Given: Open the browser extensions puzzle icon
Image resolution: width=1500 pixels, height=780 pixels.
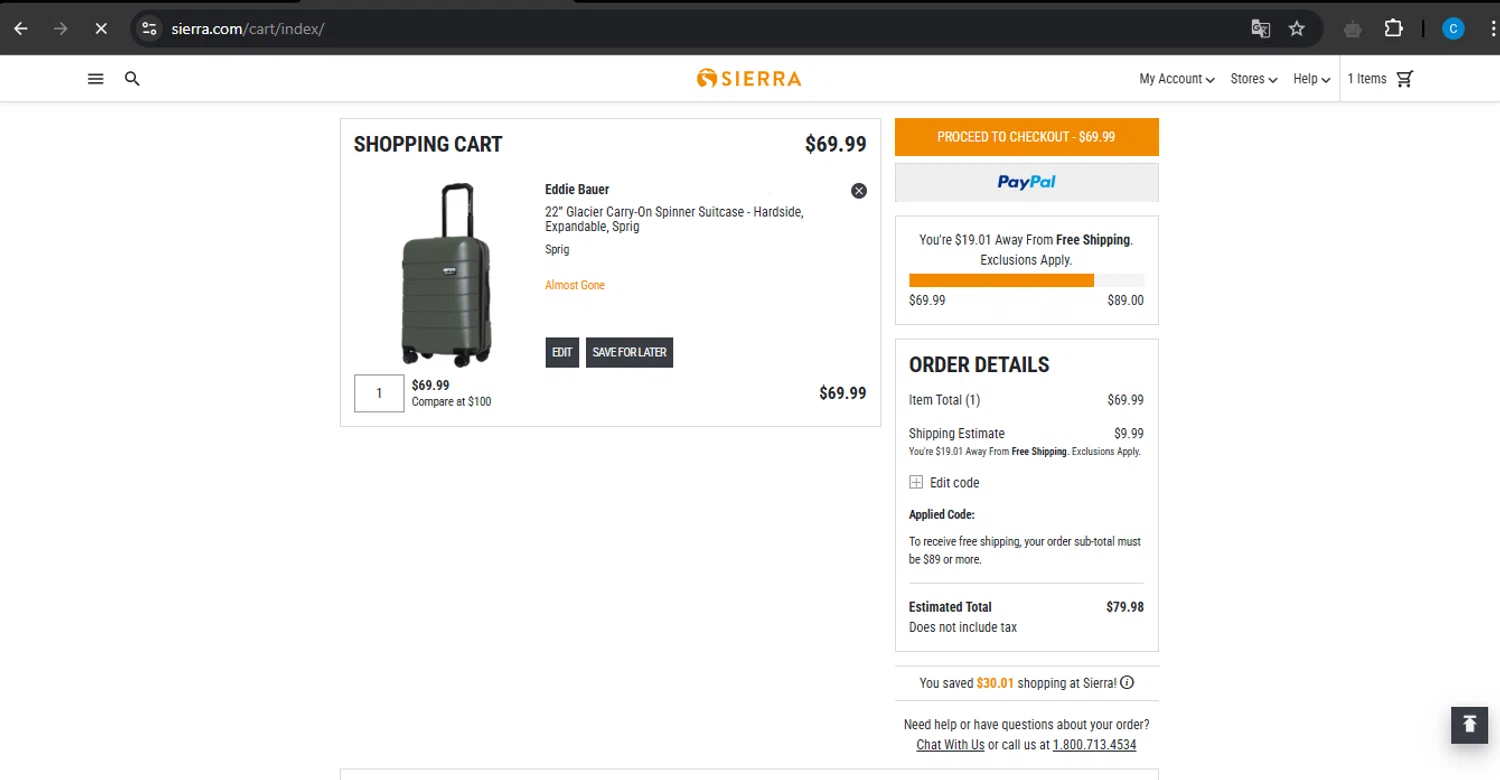Looking at the screenshot, I should coord(1393,28).
